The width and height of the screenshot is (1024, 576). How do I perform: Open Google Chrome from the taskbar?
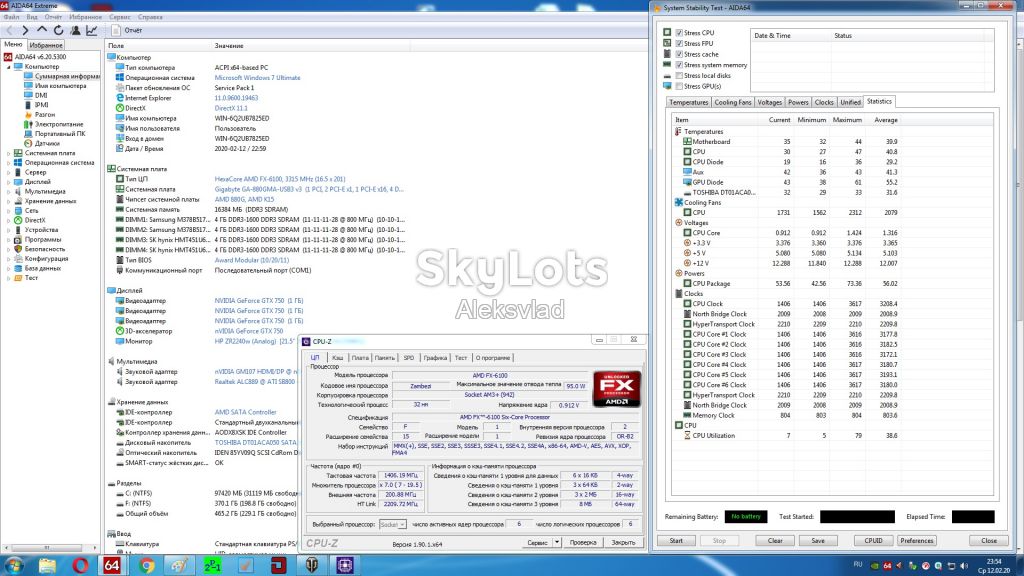click(146, 565)
